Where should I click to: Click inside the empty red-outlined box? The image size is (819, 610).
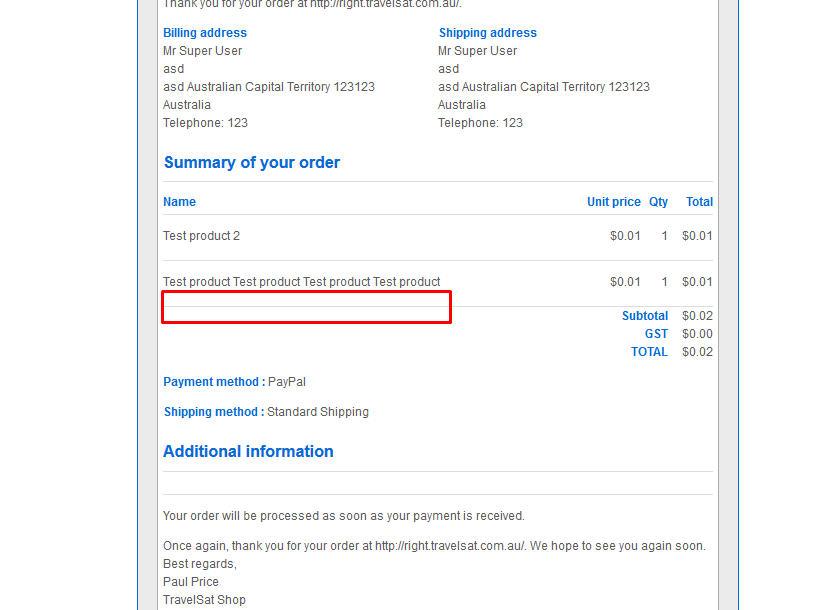point(306,307)
